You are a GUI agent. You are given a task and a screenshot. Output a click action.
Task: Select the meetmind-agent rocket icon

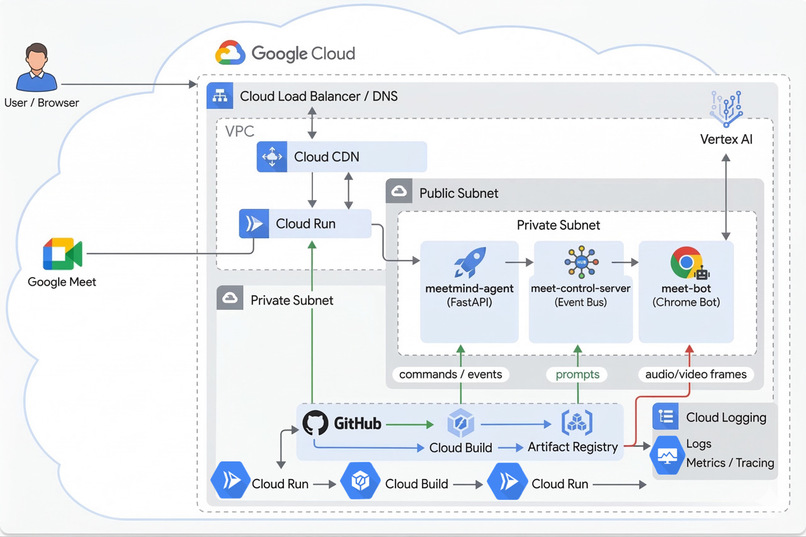click(470, 262)
